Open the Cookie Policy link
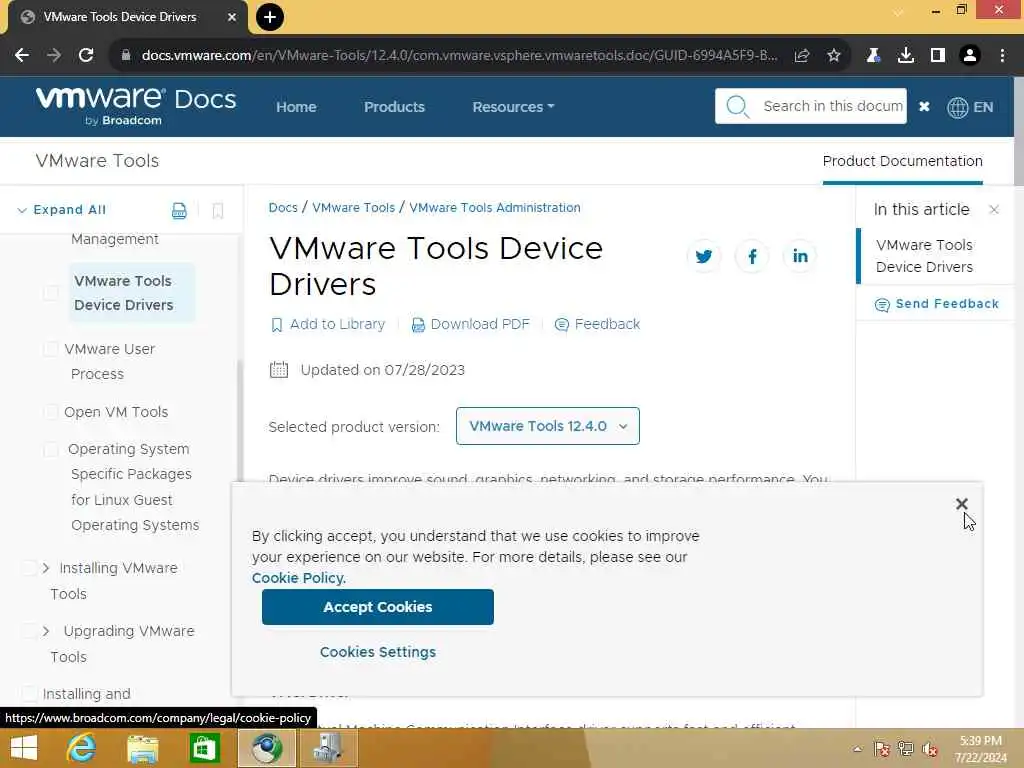 pyautogui.click(x=298, y=578)
